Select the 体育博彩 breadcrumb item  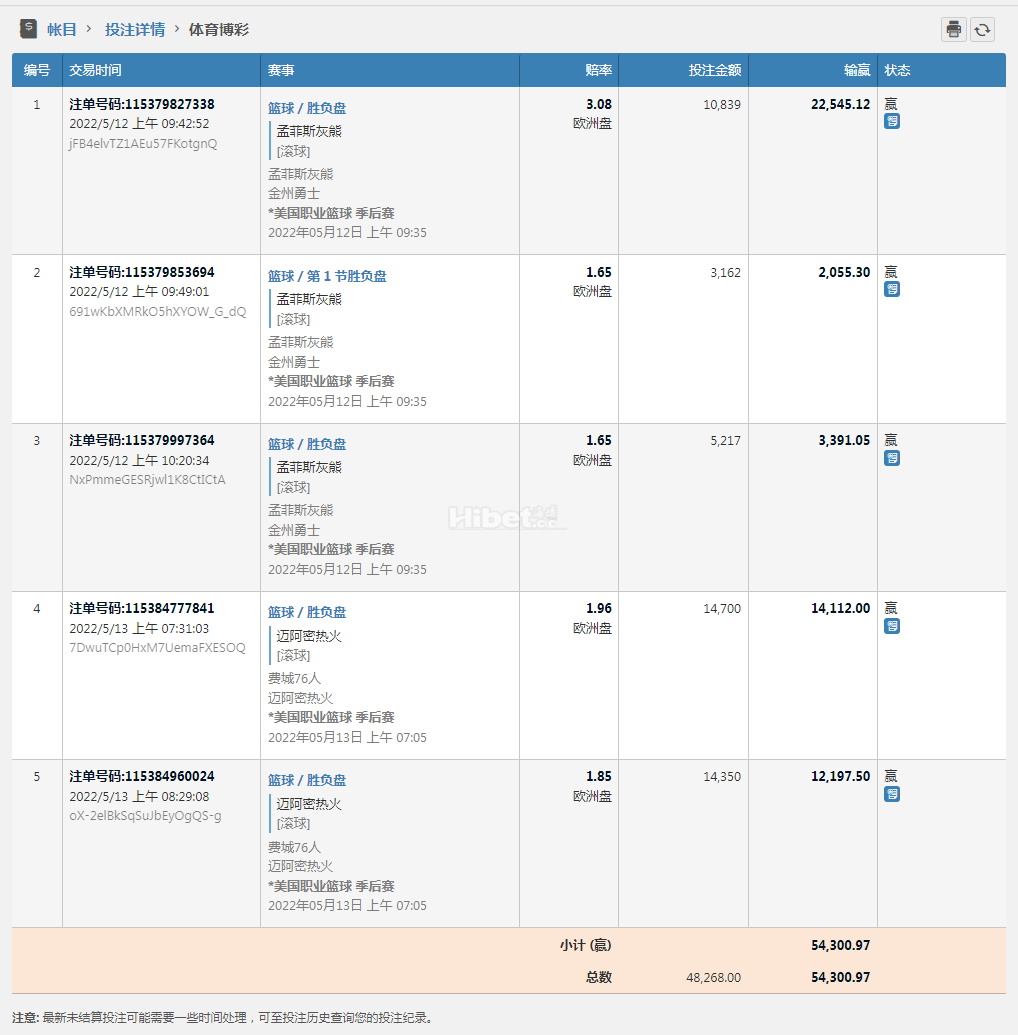[x=219, y=30]
